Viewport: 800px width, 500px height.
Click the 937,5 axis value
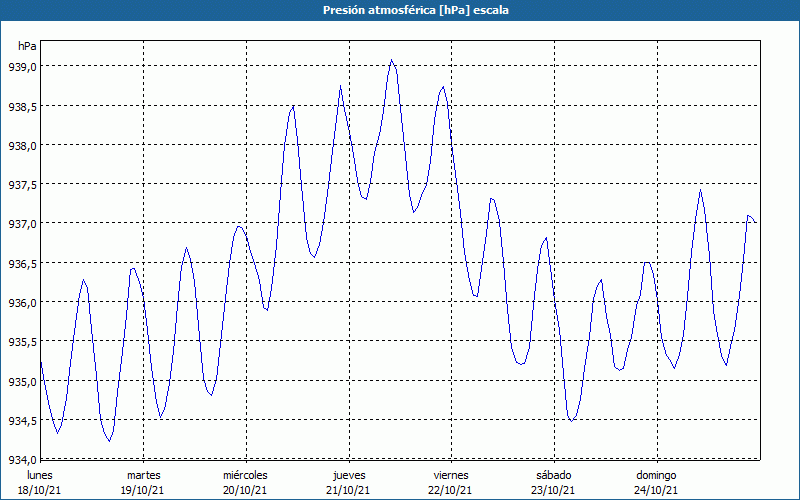click(22, 185)
